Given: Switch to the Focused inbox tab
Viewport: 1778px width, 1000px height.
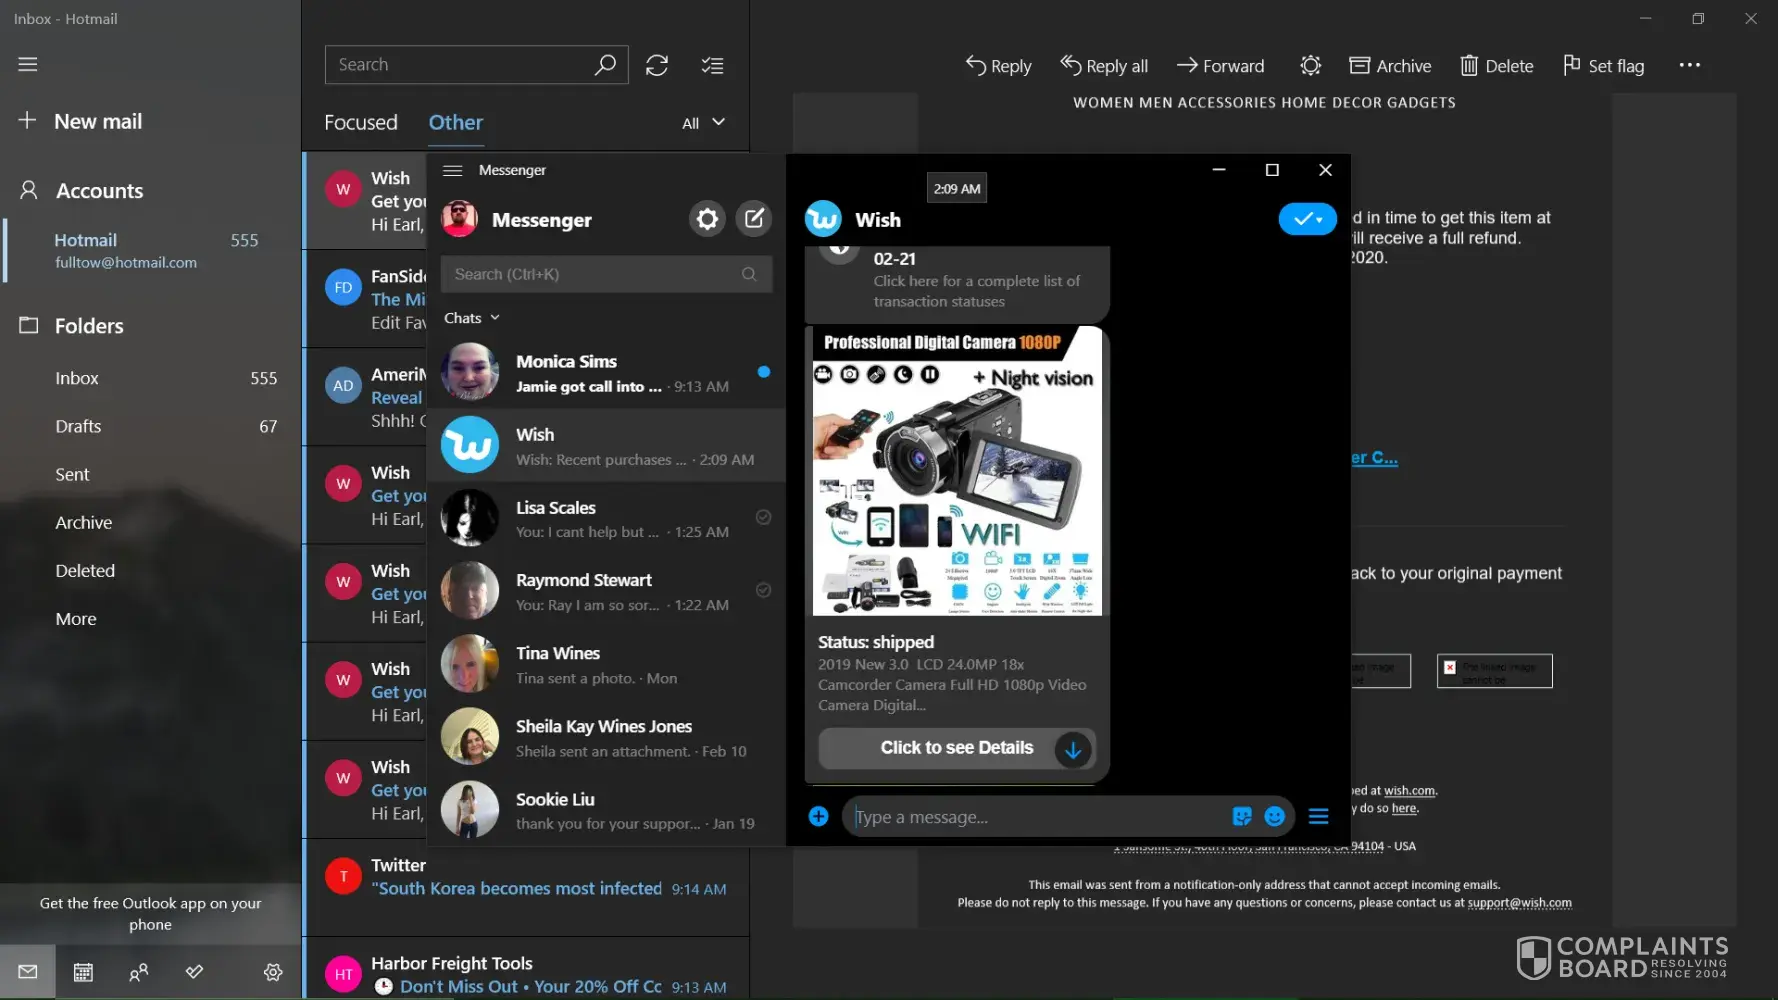Looking at the screenshot, I should [361, 123].
